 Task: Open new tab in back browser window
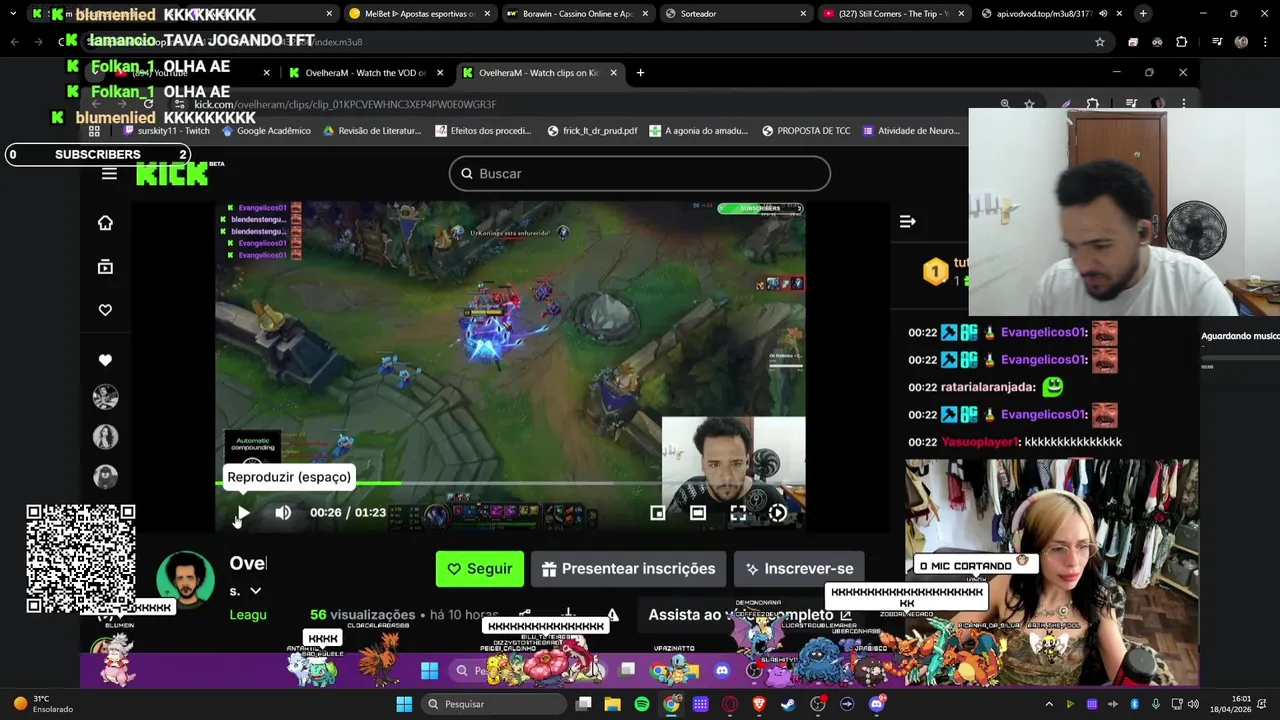click(x=1143, y=14)
